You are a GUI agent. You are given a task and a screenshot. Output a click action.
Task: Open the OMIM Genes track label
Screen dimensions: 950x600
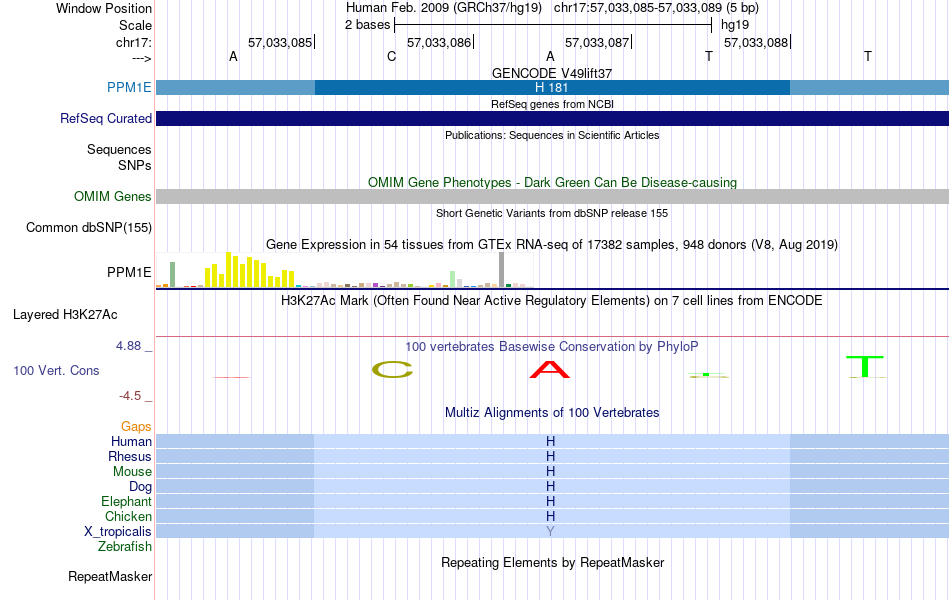[113, 196]
